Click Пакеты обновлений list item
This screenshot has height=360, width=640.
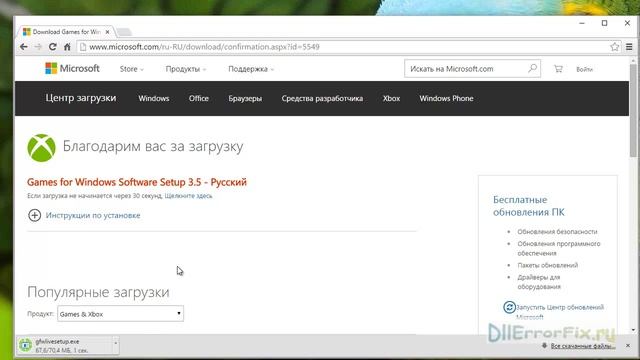click(x=547, y=265)
